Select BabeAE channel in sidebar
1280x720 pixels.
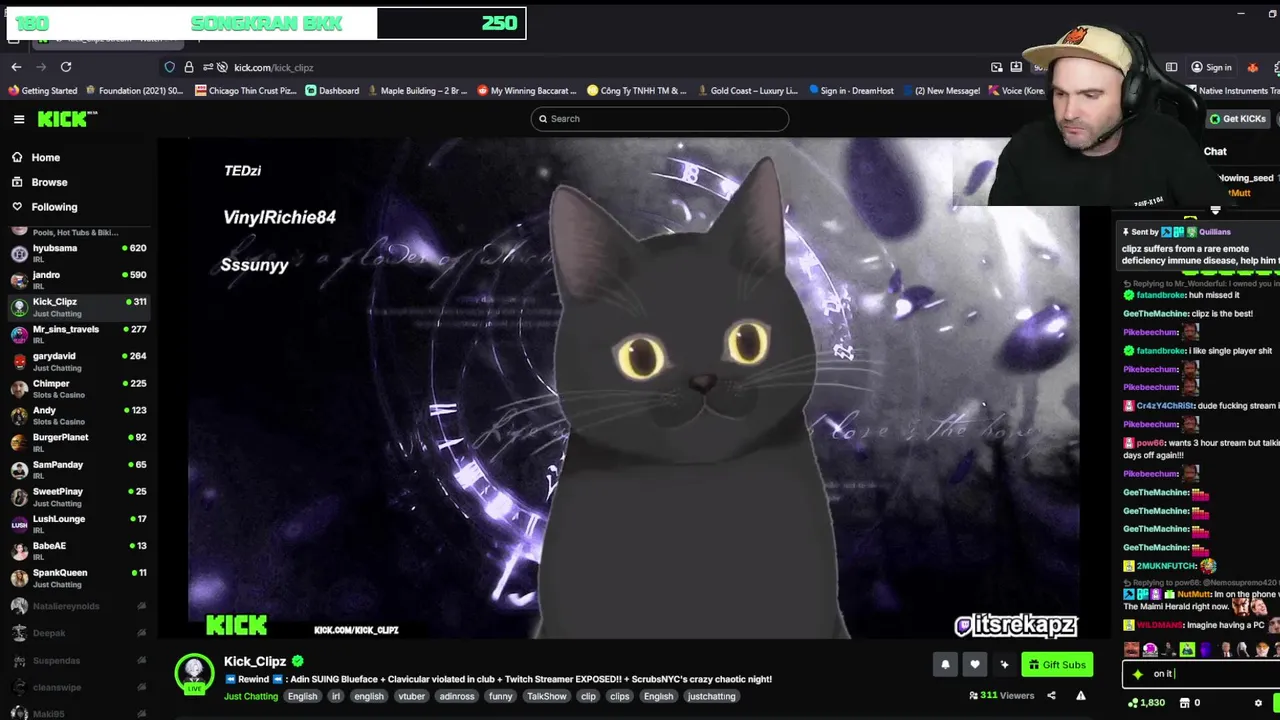pyautogui.click(x=80, y=551)
